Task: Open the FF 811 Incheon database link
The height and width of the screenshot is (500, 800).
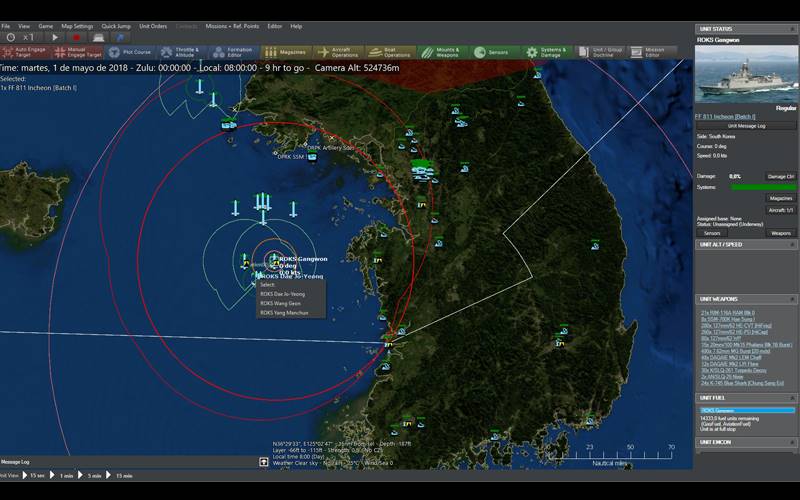Action: pyautogui.click(x=726, y=117)
